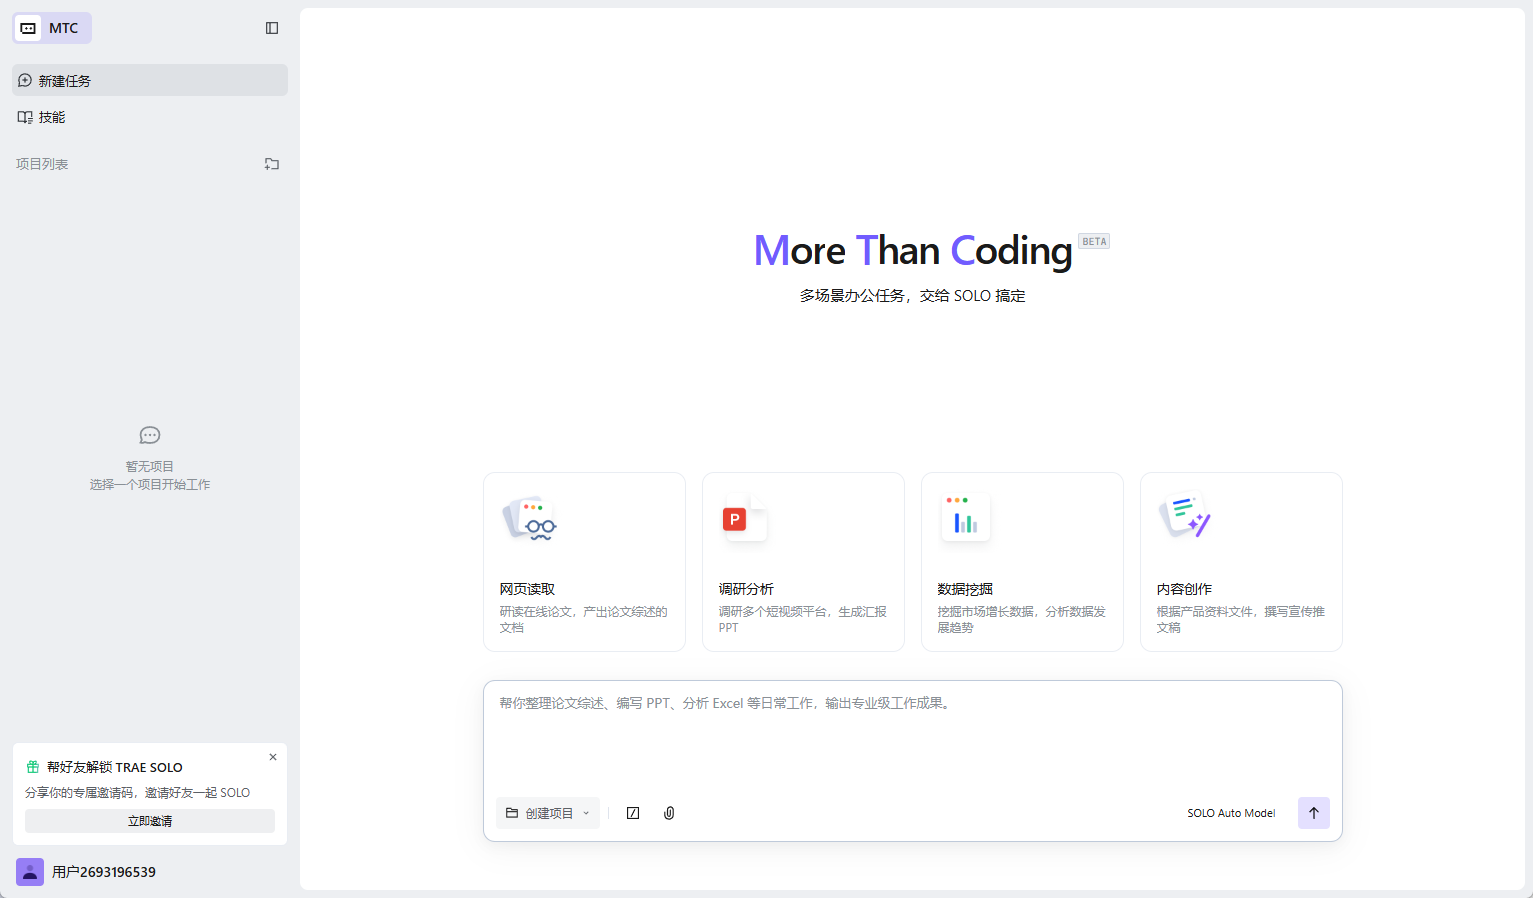Collapse the left sidebar panel
This screenshot has height=898, width=1533.
(272, 28)
